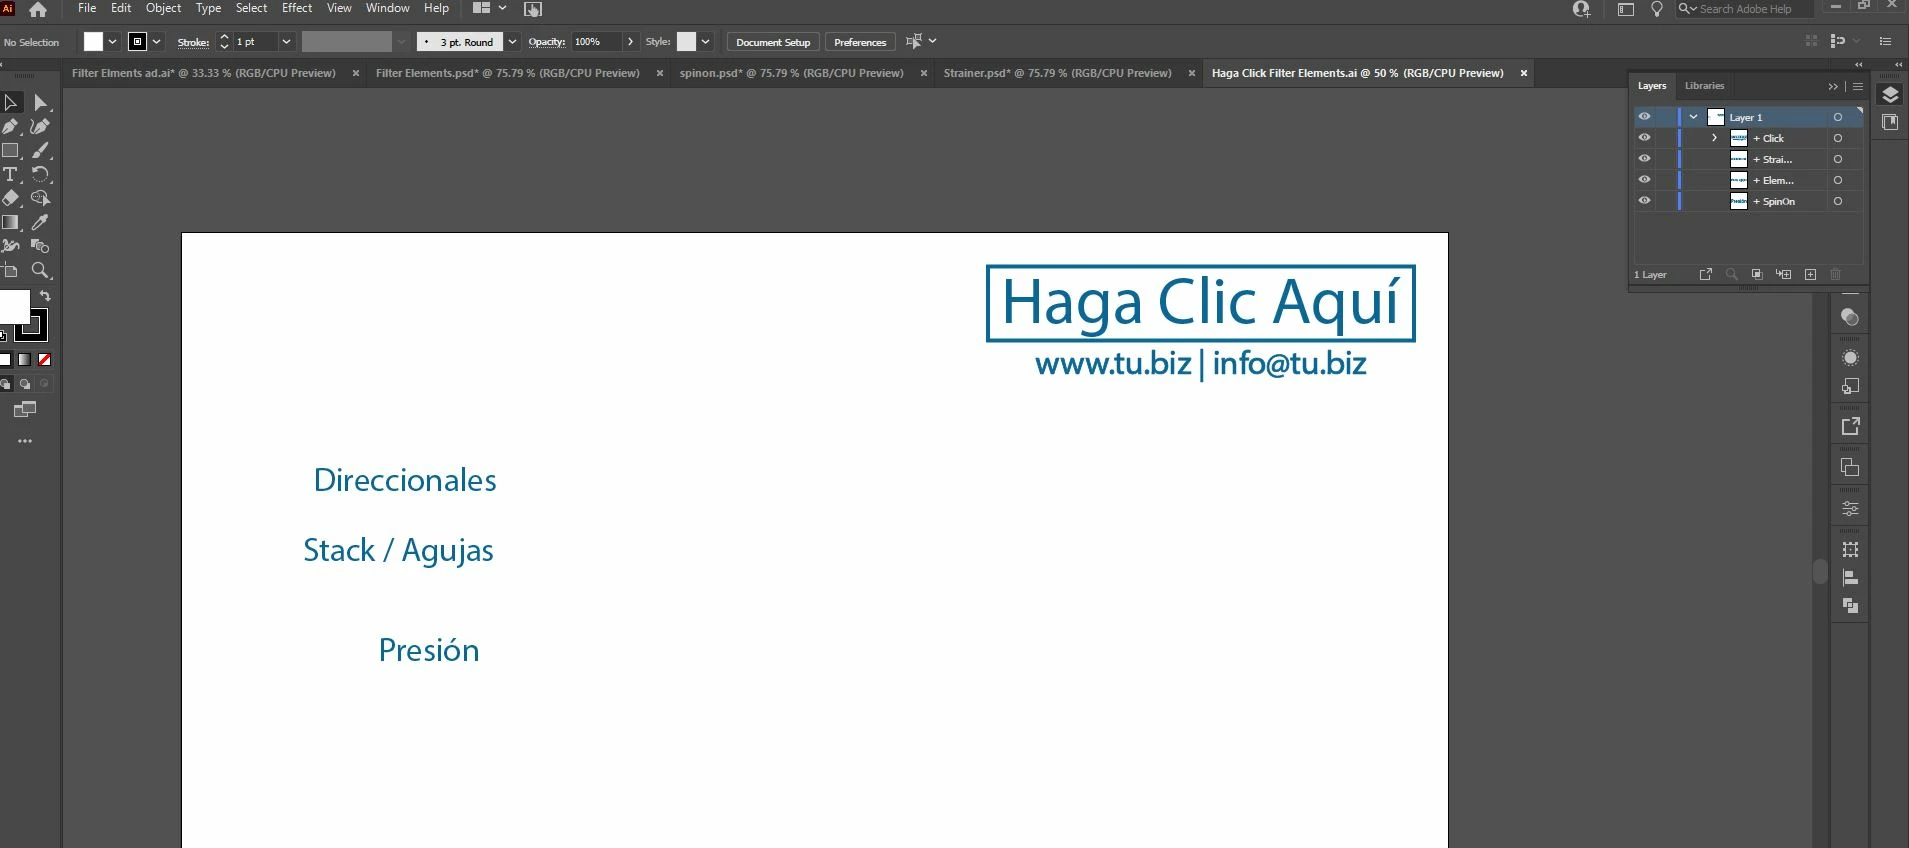
Task: Go to Home screen icon
Action: coord(38,10)
